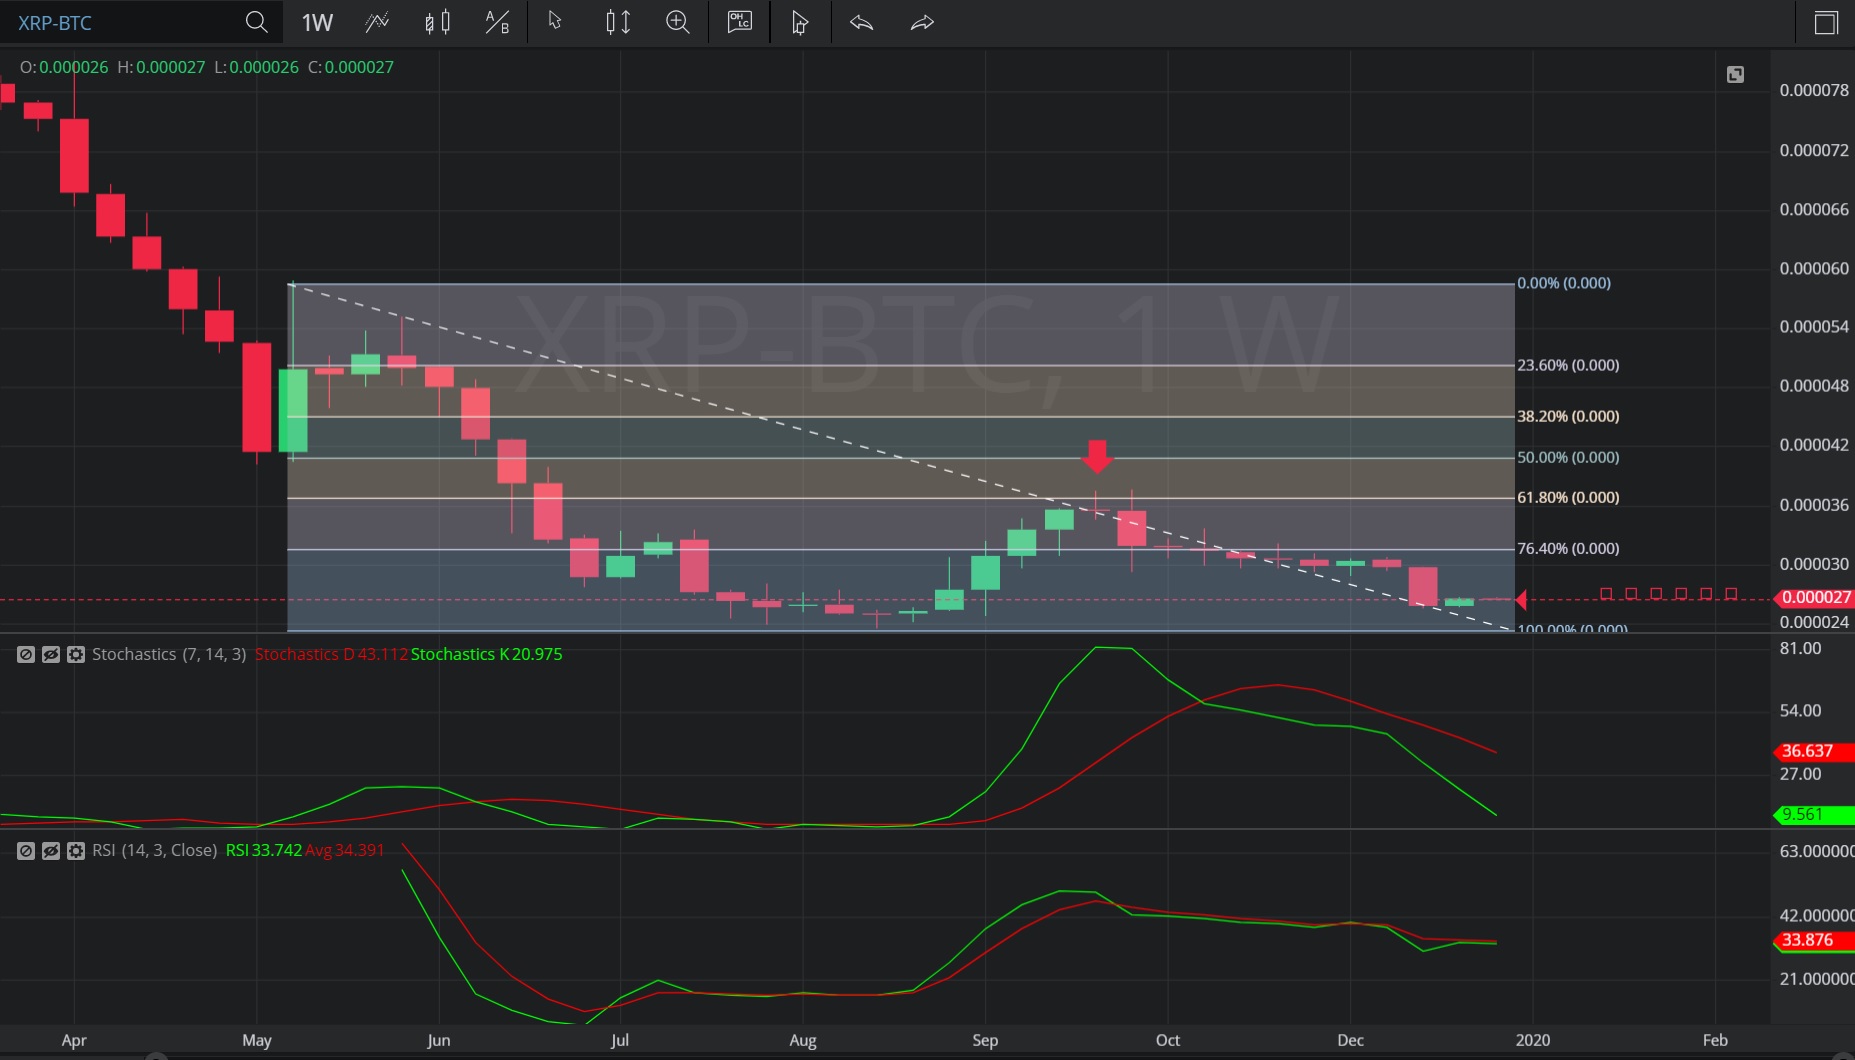Hide the RSI indicator with eye icon

tap(51, 850)
